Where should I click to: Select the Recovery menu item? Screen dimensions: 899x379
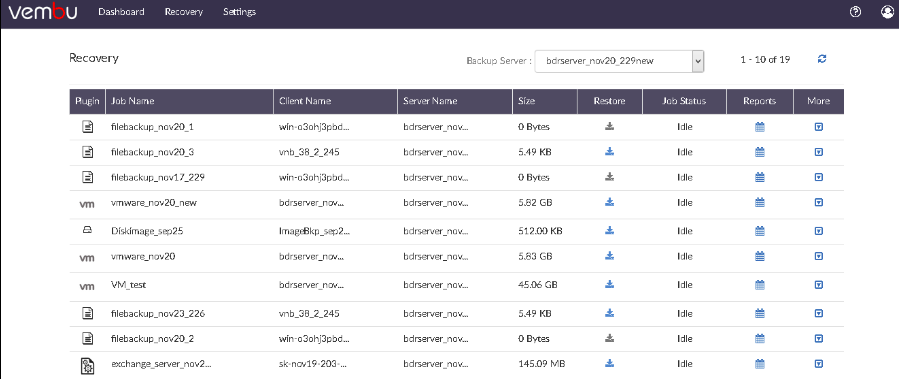pyautogui.click(x=183, y=12)
